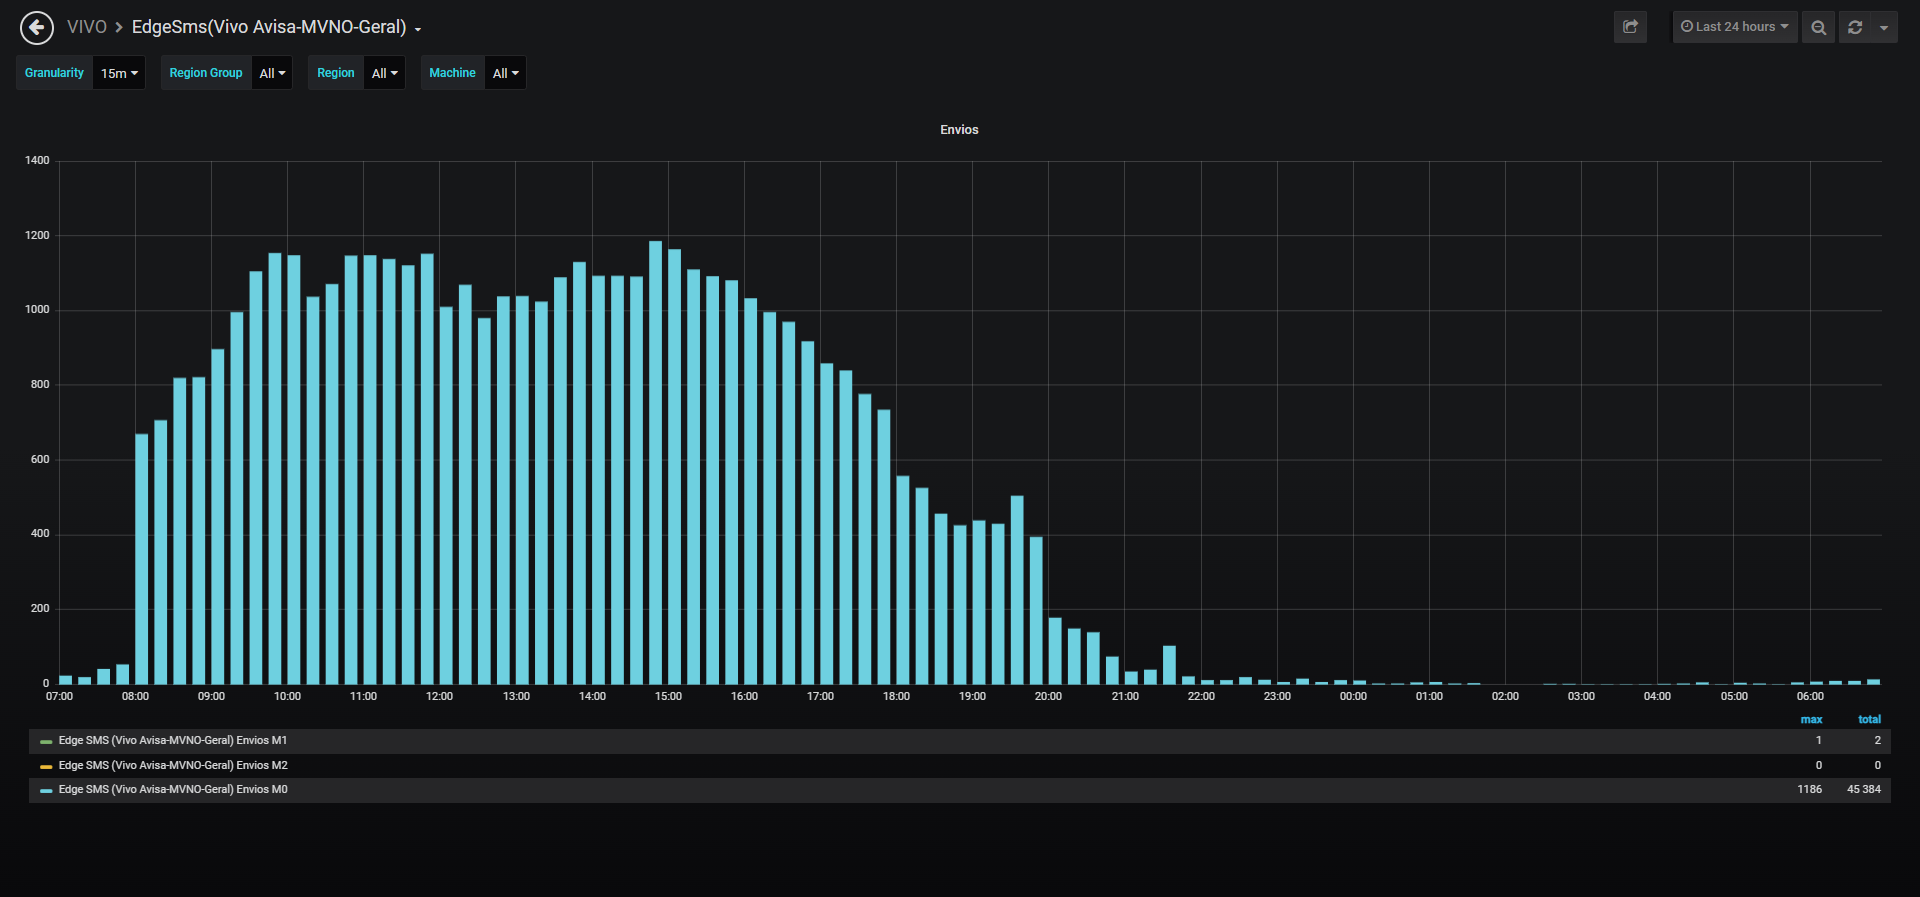Image resolution: width=1920 pixels, height=897 pixels.
Task: Expand the Granularity 15m dropdown
Action: pyautogui.click(x=119, y=73)
